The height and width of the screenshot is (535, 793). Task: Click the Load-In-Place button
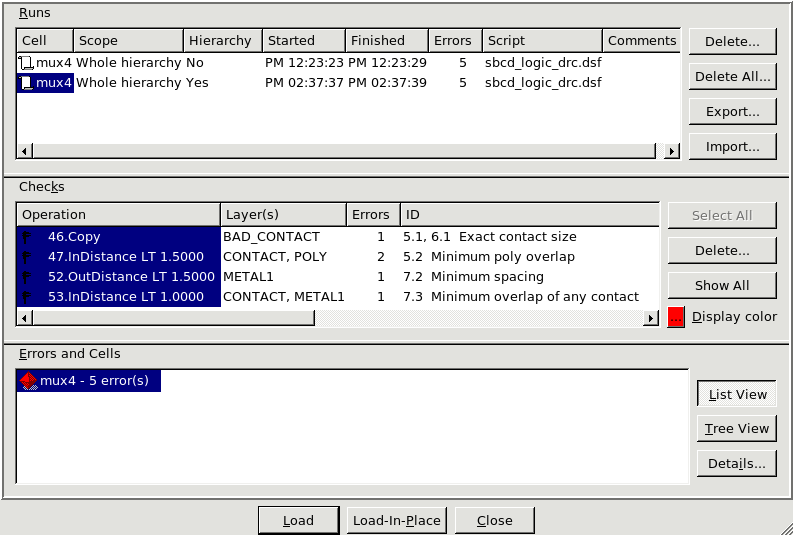397,520
